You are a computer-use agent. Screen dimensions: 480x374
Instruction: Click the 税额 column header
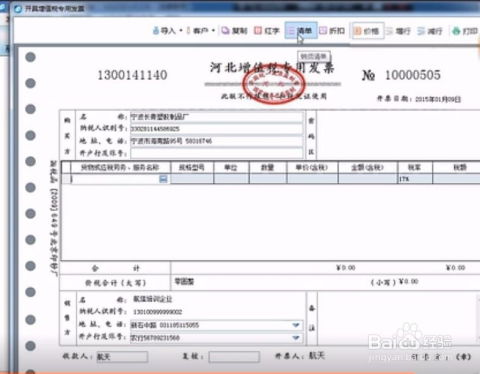pyautogui.click(x=457, y=167)
